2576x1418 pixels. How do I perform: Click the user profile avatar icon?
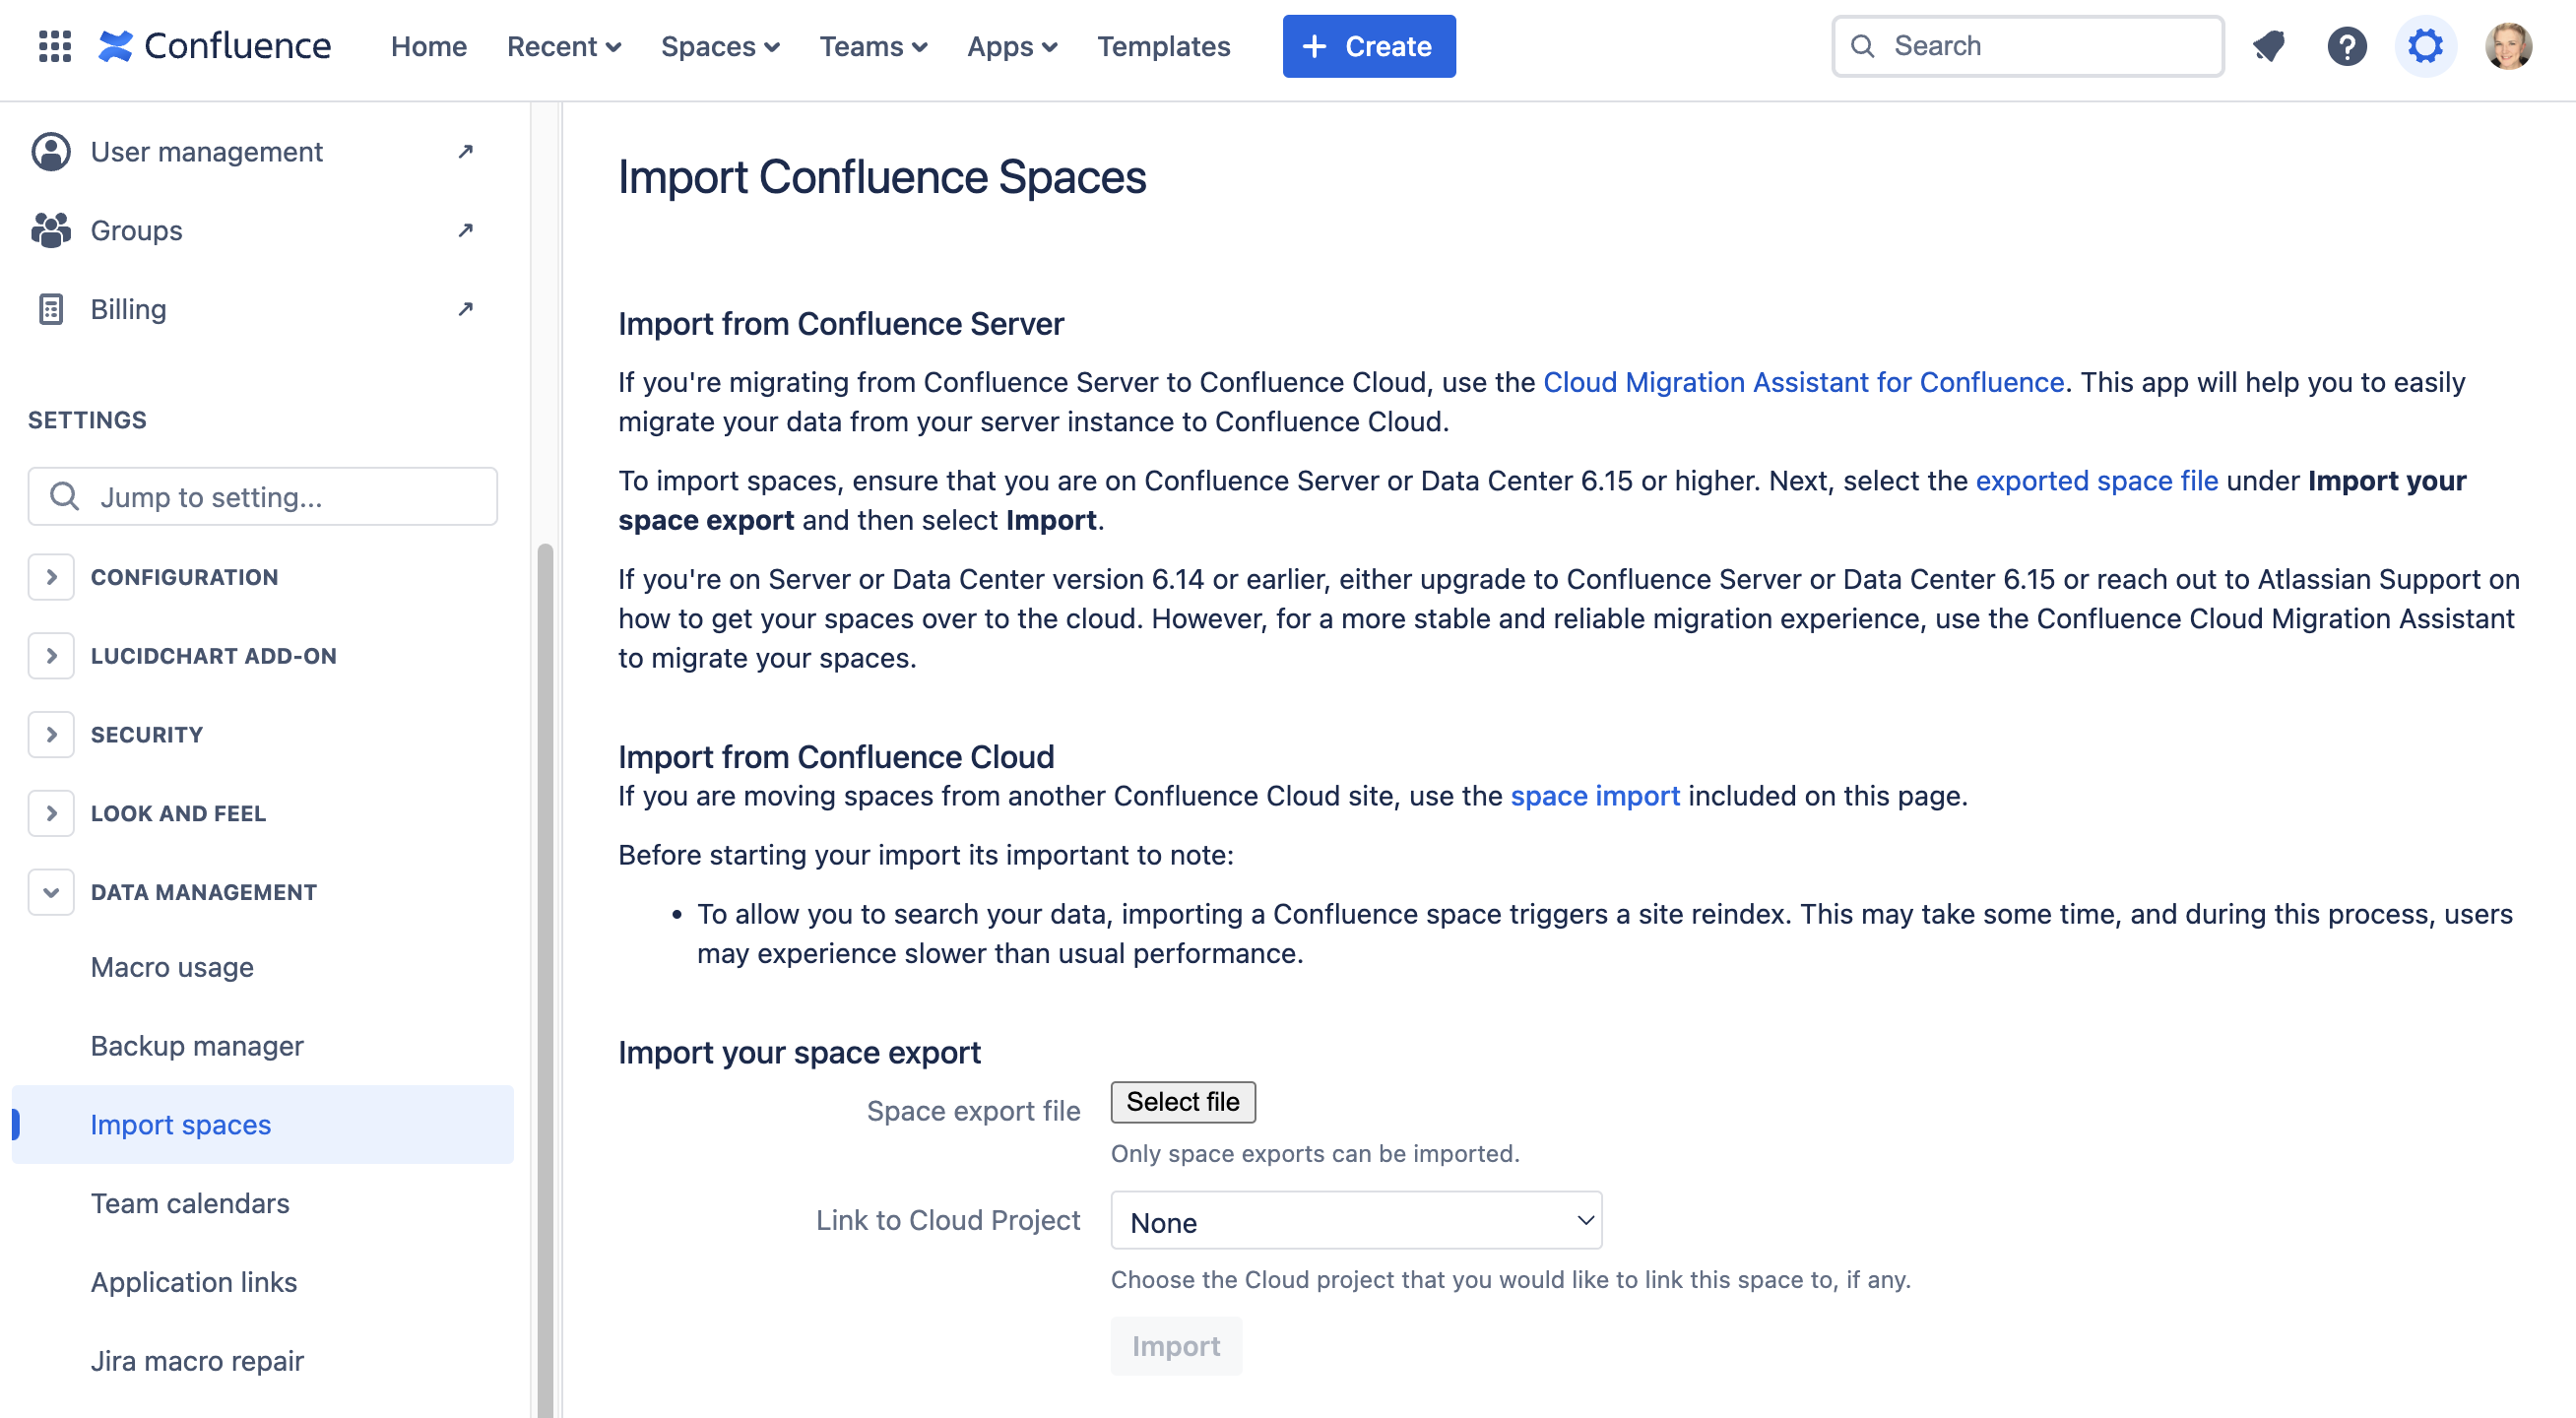tap(2510, 45)
